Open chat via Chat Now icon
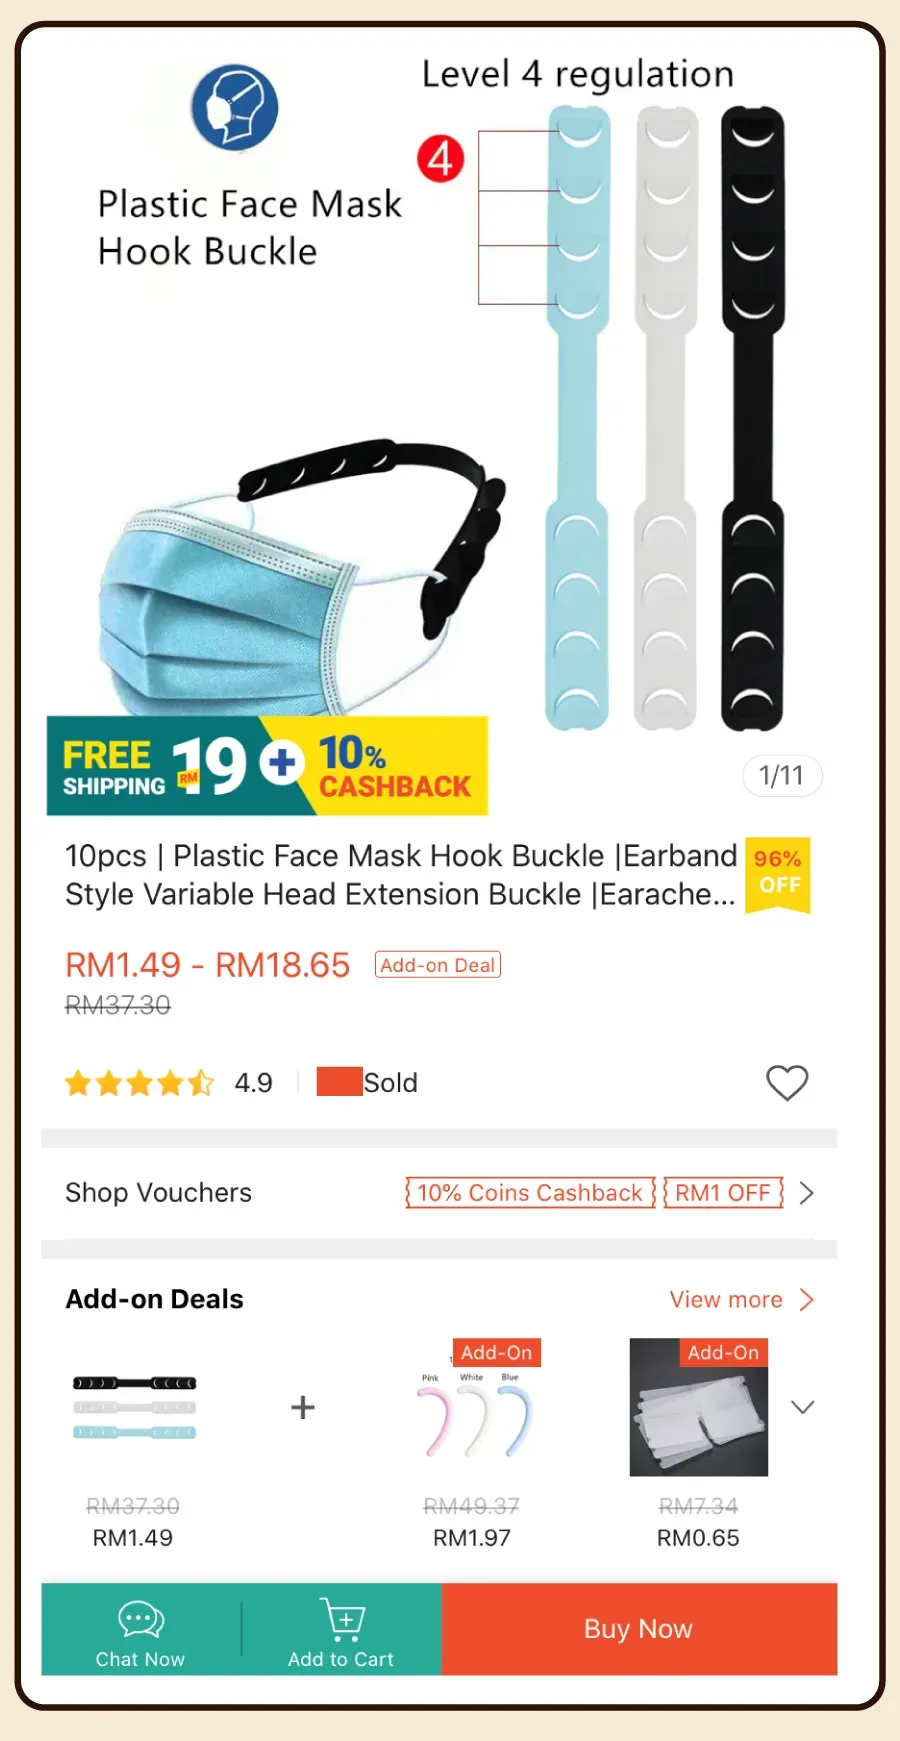The width and height of the screenshot is (900, 1741). point(141,1619)
